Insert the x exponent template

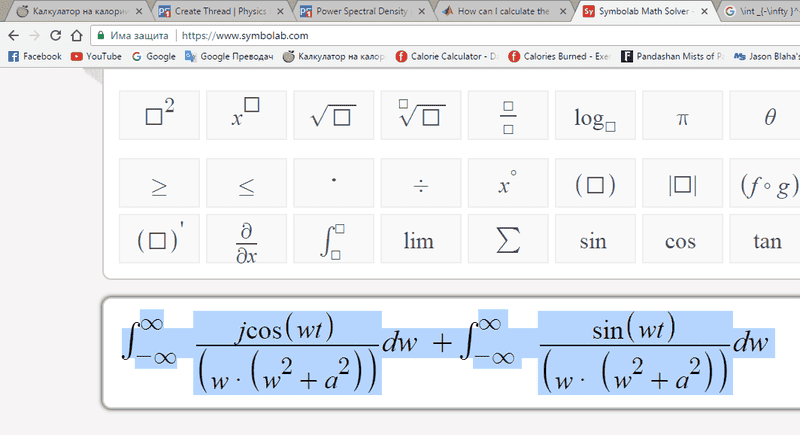tap(247, 116)
